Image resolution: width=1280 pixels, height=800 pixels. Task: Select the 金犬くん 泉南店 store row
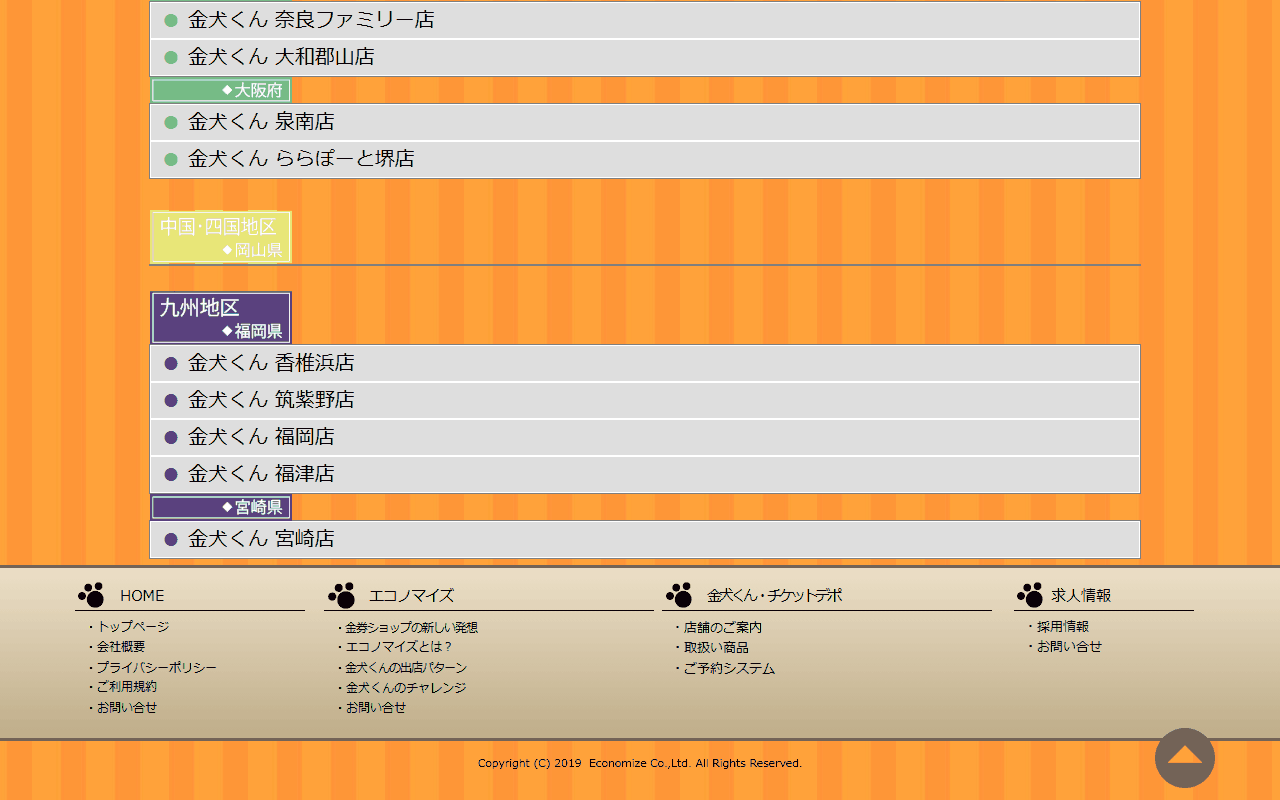point(645,122)
